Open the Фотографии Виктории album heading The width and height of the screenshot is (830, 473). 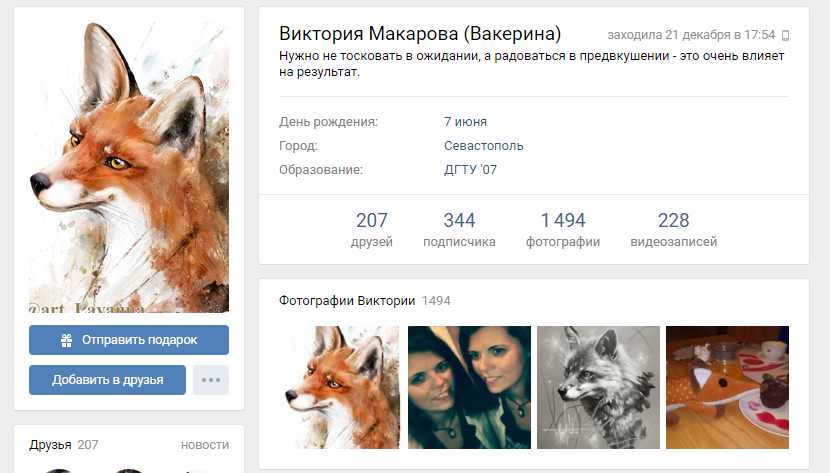tap(347, 300)
